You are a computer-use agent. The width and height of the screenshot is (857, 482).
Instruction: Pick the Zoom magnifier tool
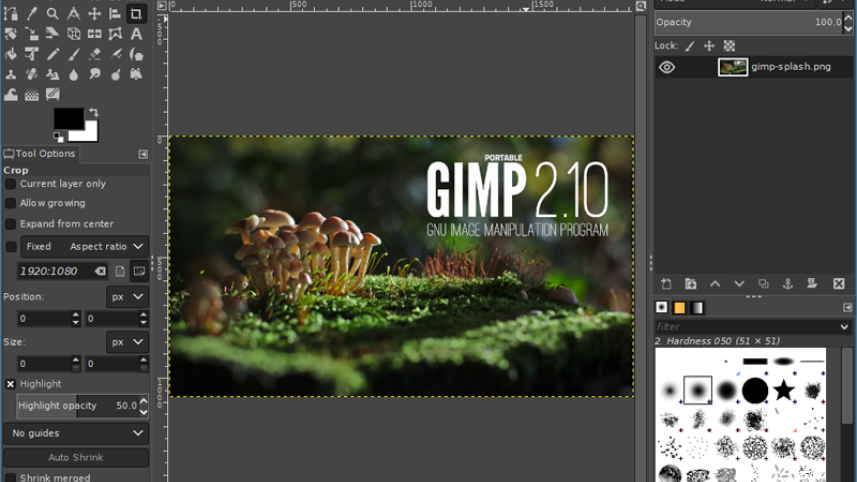52,13
